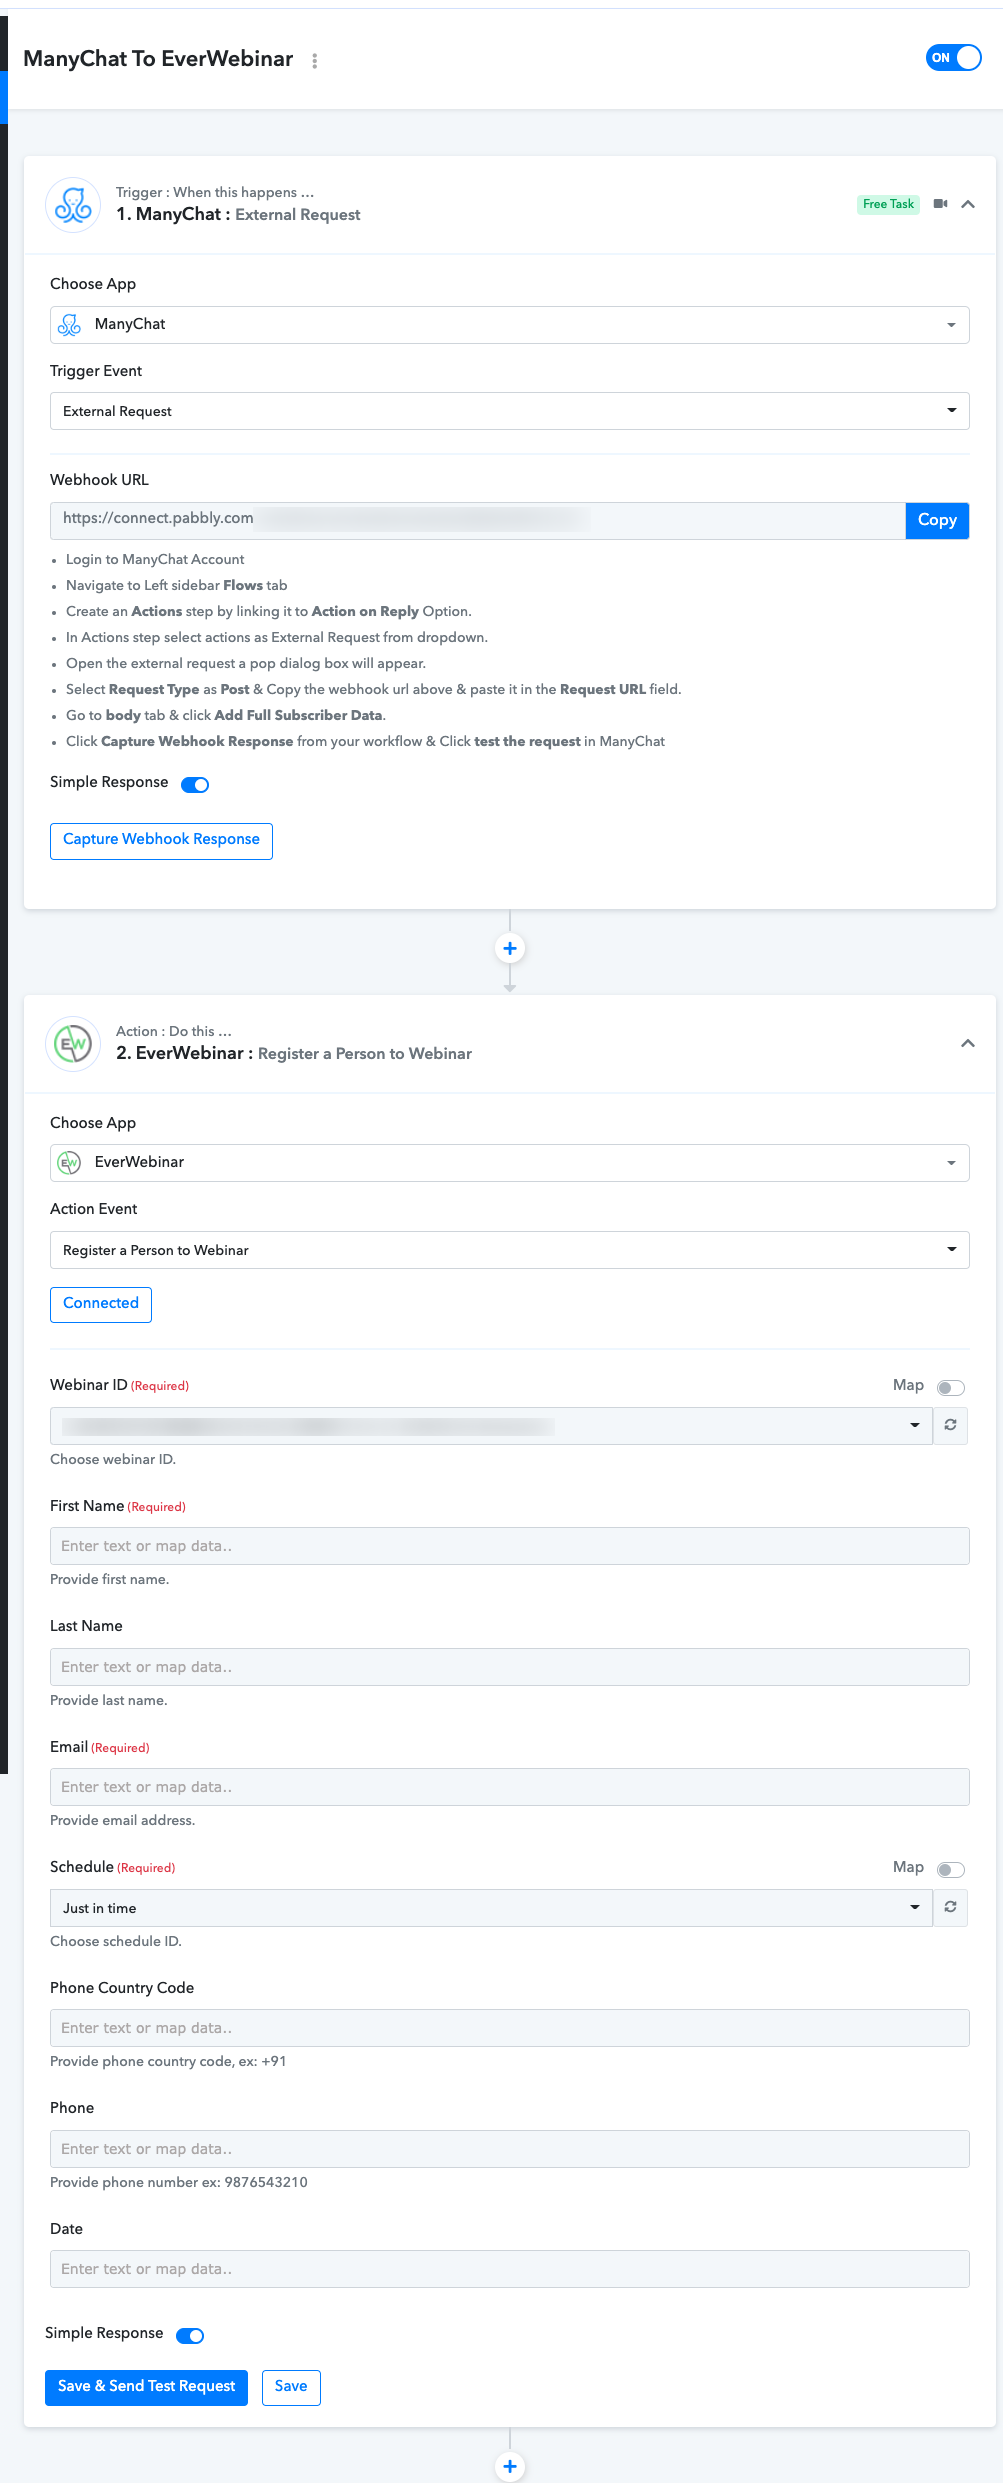
Task: Open the EverWebinar Choose App dropdown
Action: point(510,1163)
